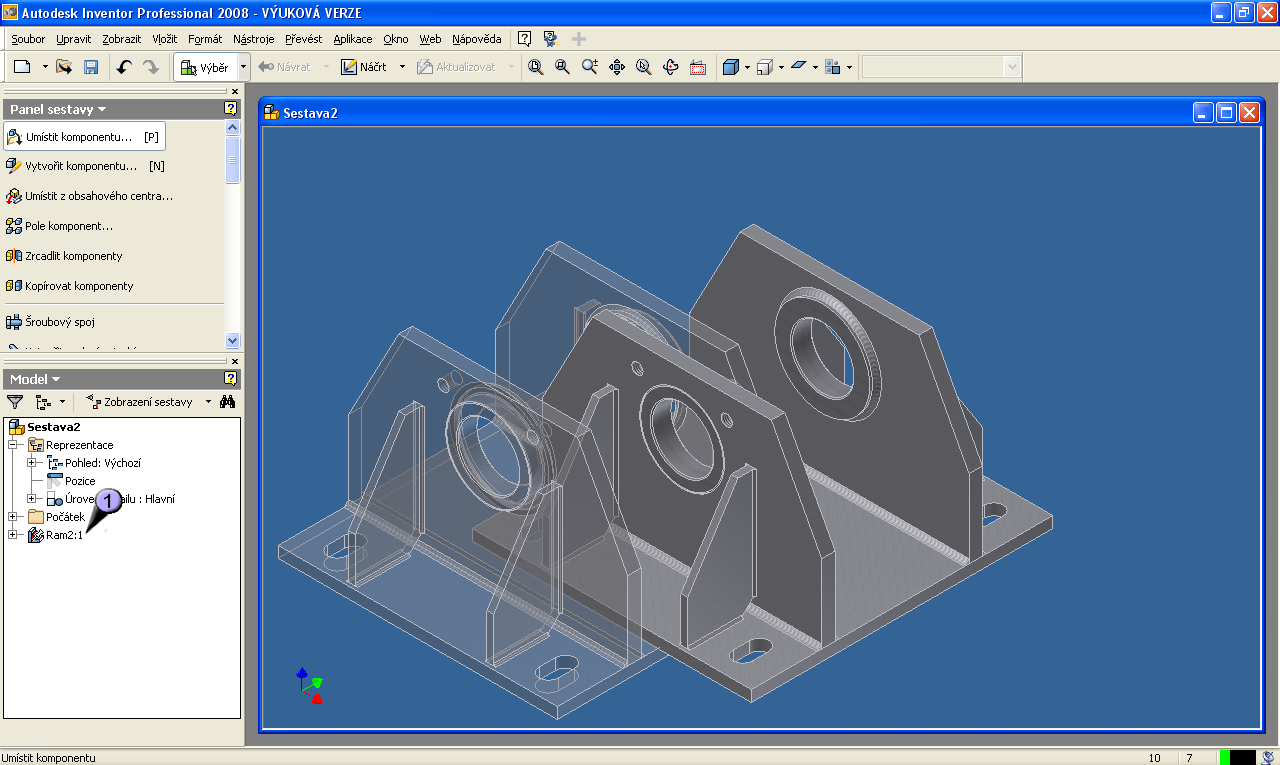Collapse the Reprezentace tree node
The height and width of the screenshot is (765, 1280).
coord(13,445)
